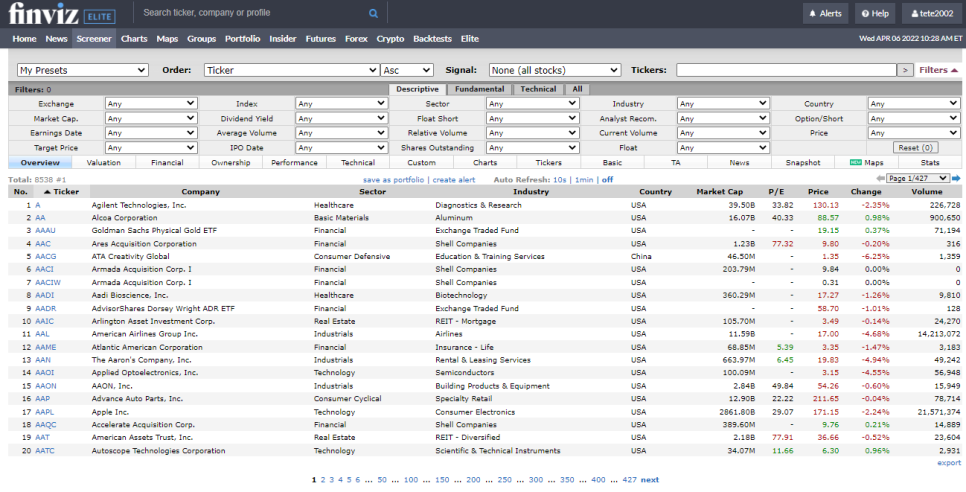Image resolution: width=966 pixels, height=492 pixels.
Task: Click the Tickers input field
Action: tap(786, 70)
